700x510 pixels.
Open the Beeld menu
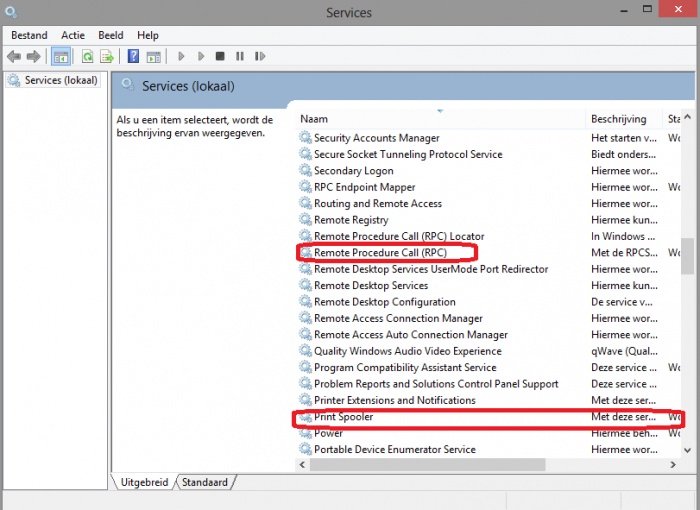111,35
